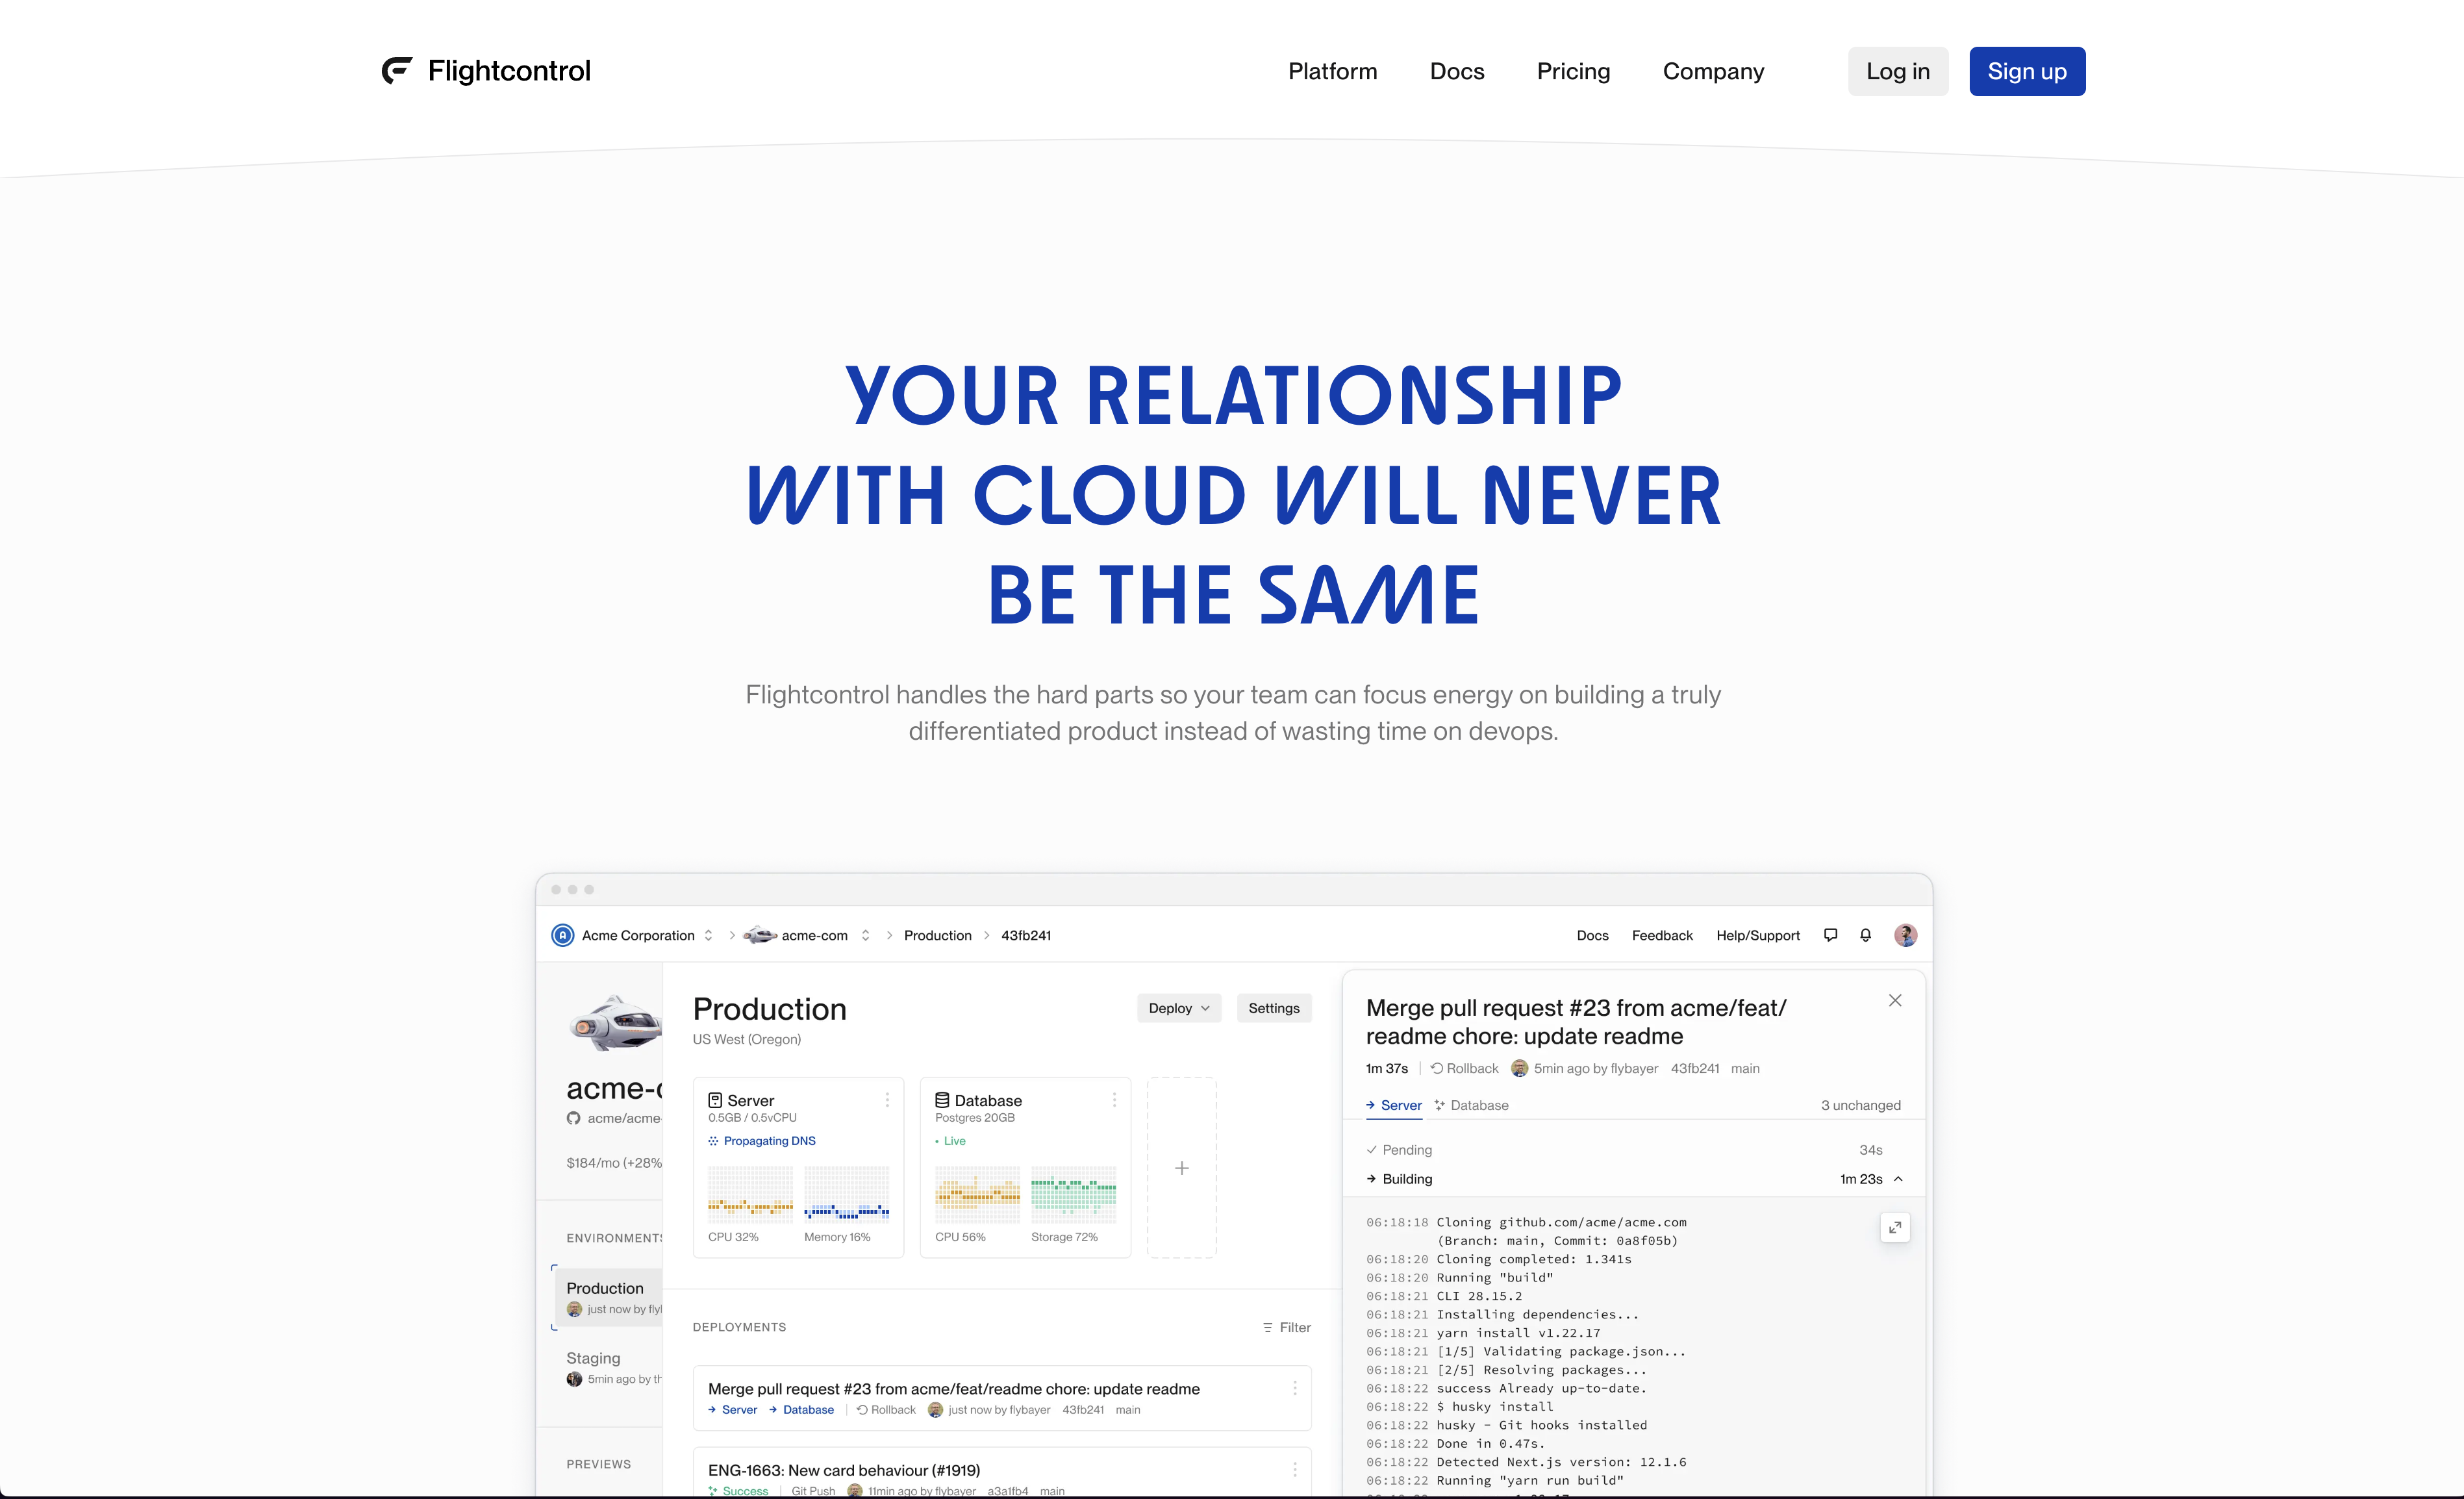Open the Server card options menu
Viewport: 2464px width, 1499px height.
pos(887,1099)
